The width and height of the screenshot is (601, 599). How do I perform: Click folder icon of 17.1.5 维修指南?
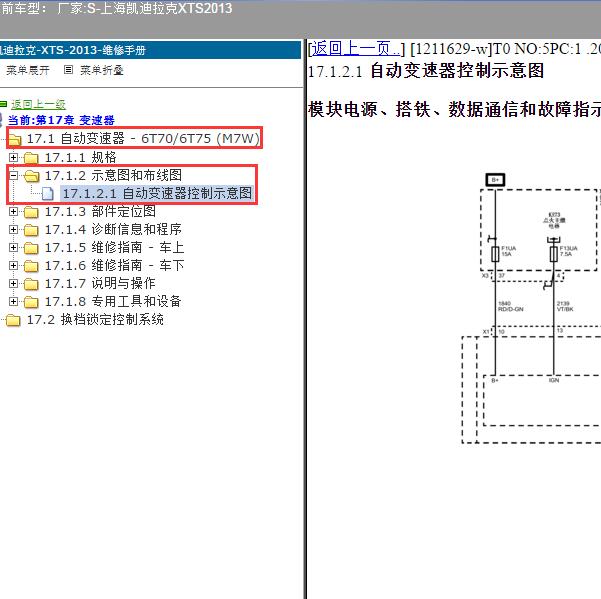[x=31, y=248]
